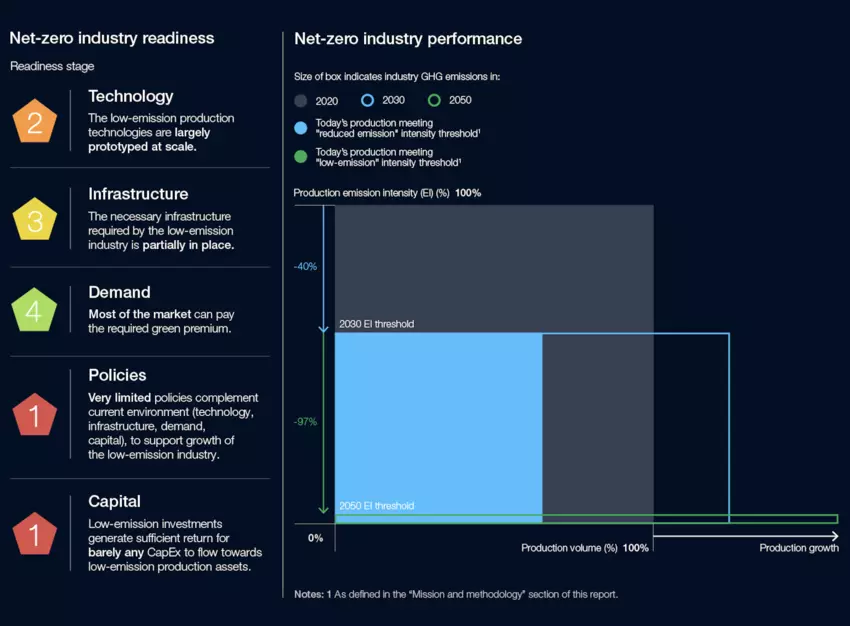The height and width of the screenshot is (626, 850).
Task: Click the green Demand readiness pentagon
Action: [35, 310]
